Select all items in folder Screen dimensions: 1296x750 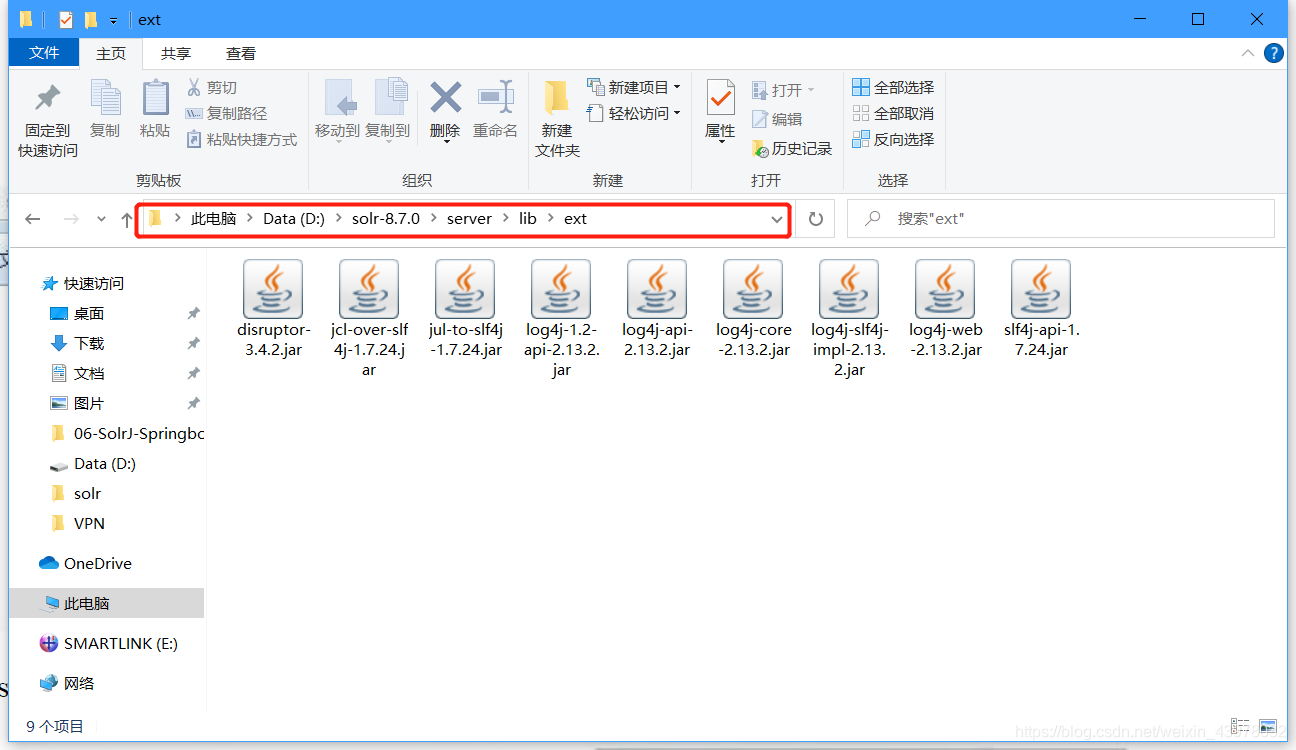coord(893,88)
